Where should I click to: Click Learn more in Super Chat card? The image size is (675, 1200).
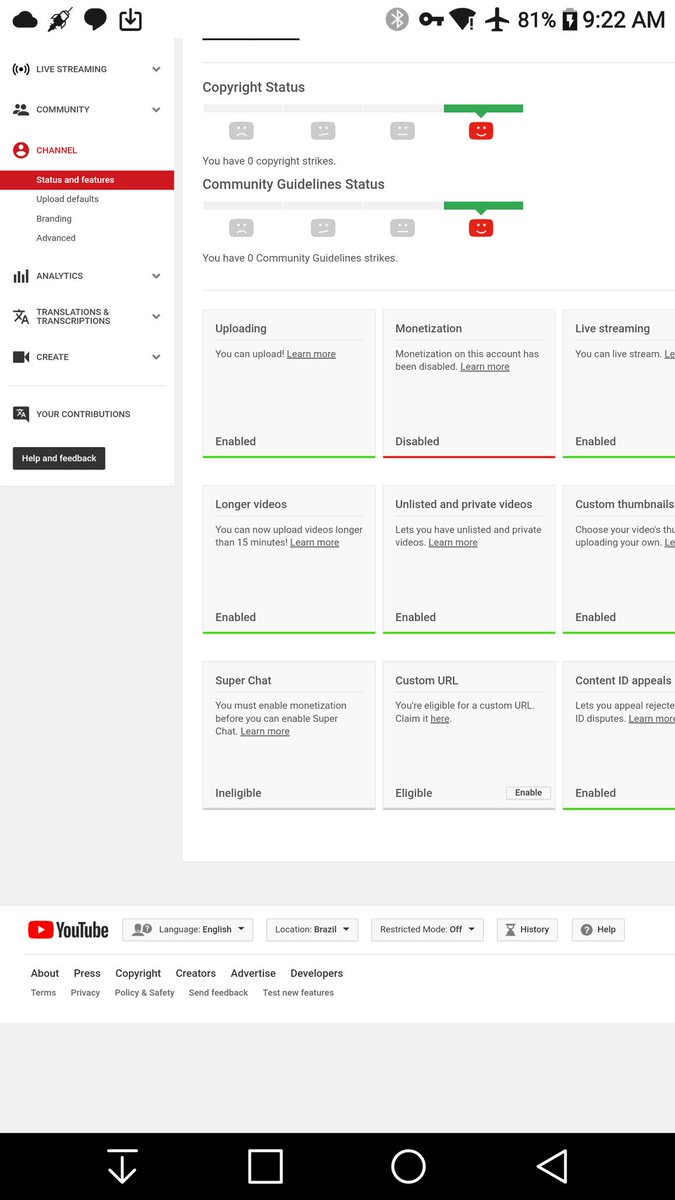pyautogui.click(x=265, y=732)
